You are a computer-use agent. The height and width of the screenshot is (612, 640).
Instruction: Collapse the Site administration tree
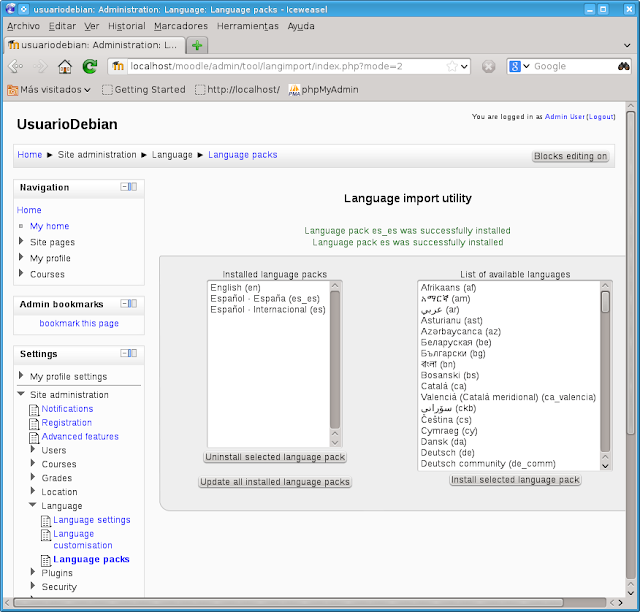click(x=21, y=394)
